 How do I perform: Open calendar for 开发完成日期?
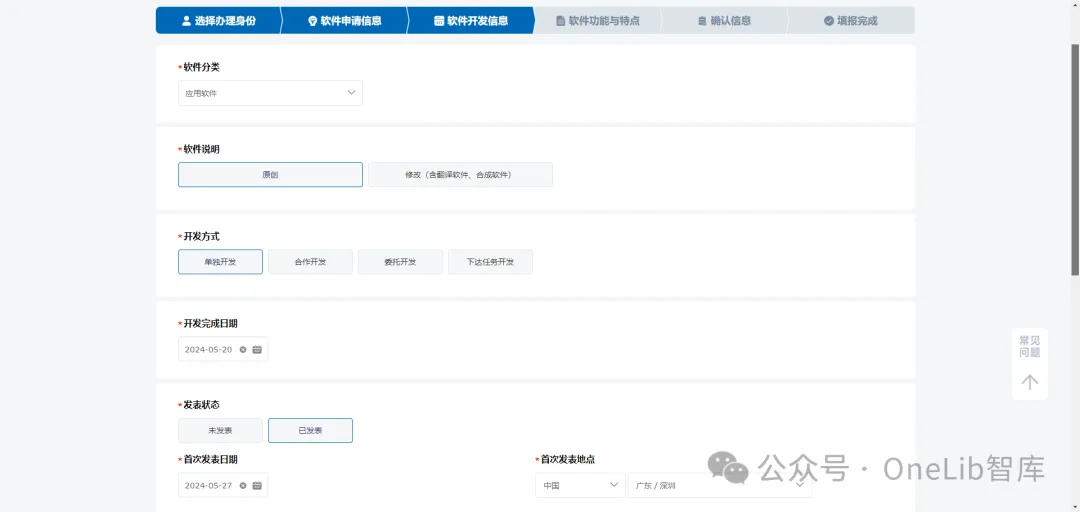pyautogui.click(x=257, y=349)
